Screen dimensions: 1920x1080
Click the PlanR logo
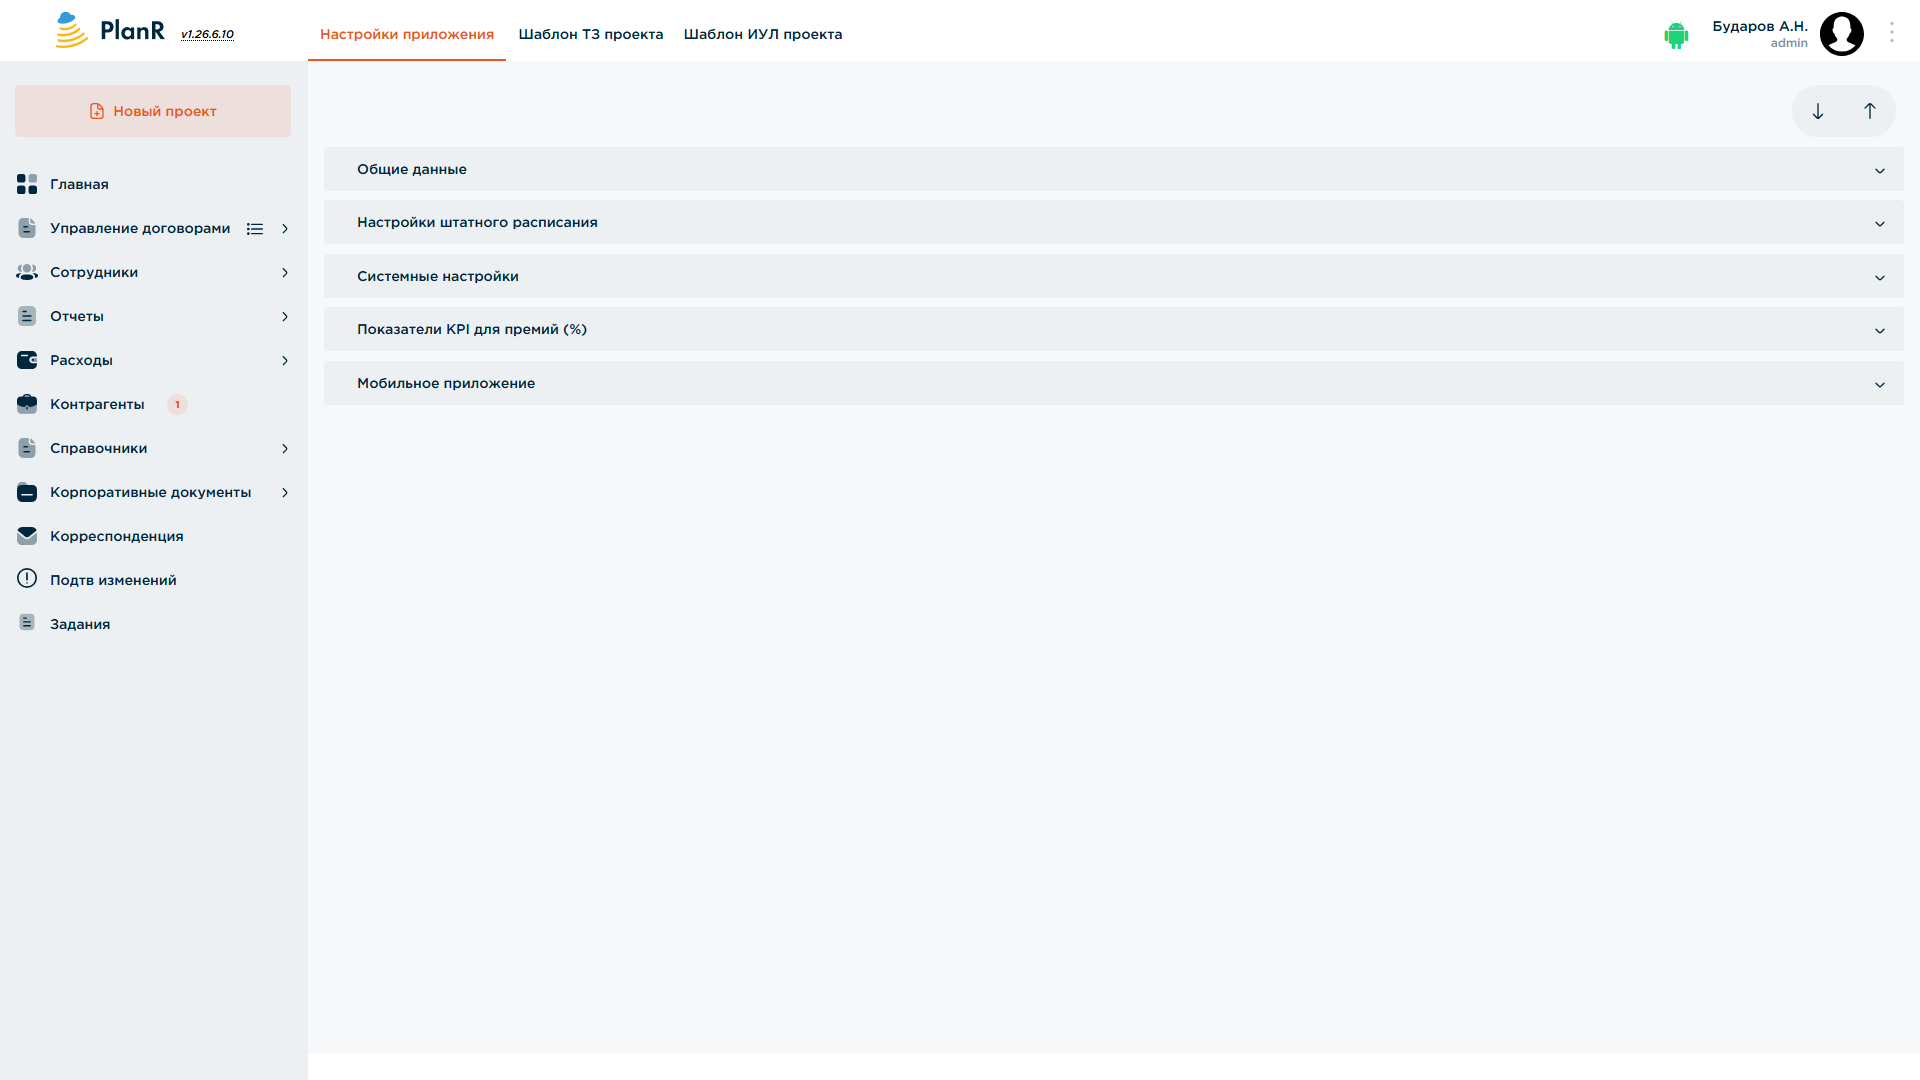coord(110,31)
